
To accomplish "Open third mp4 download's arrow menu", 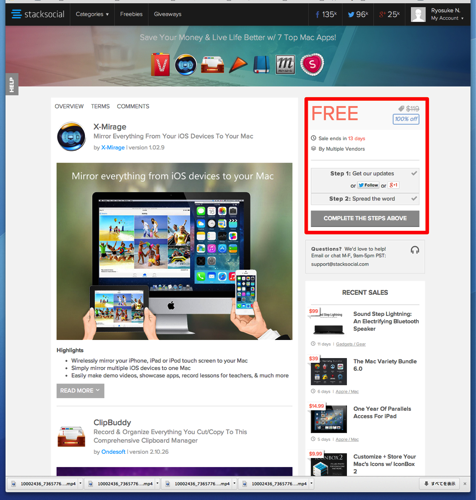I will (234, 483).
